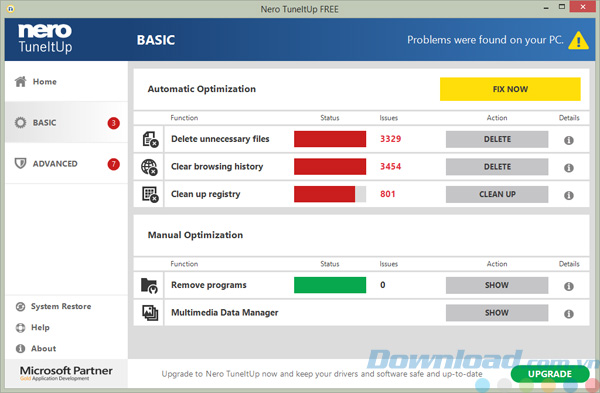Click the yellow FIX NOW button
600x393 pixels.
click(510, 89)
